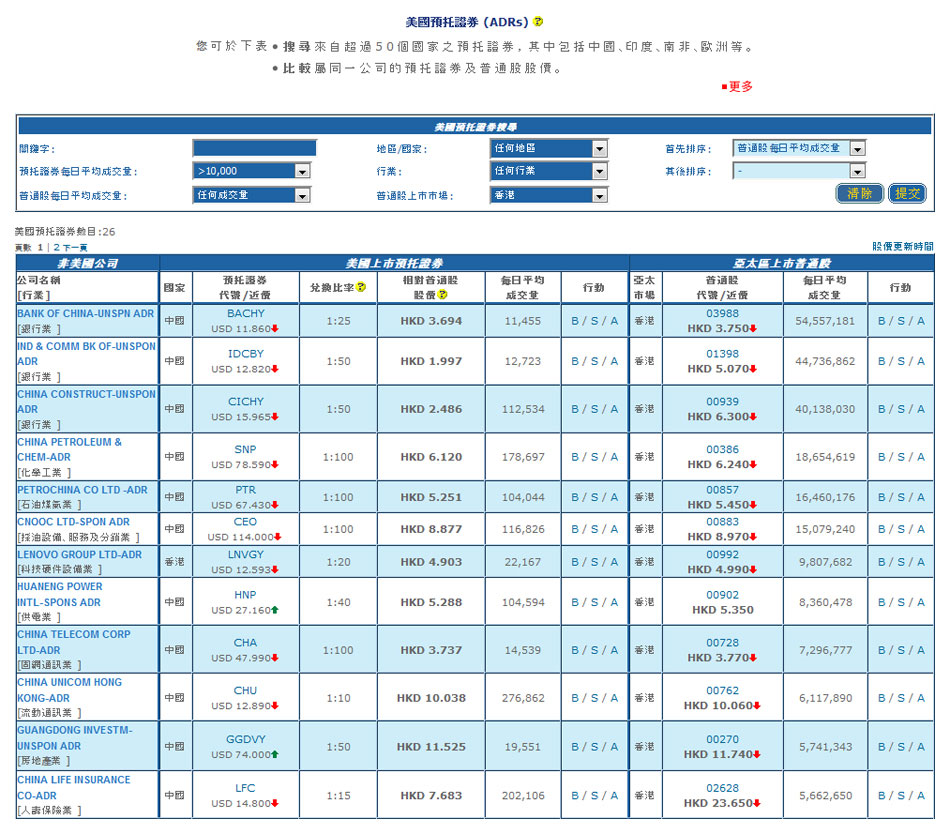This screenshot has height=825, width=950.
Task: Click the CHA ADR ticker link
Action: tap(245, 643)
